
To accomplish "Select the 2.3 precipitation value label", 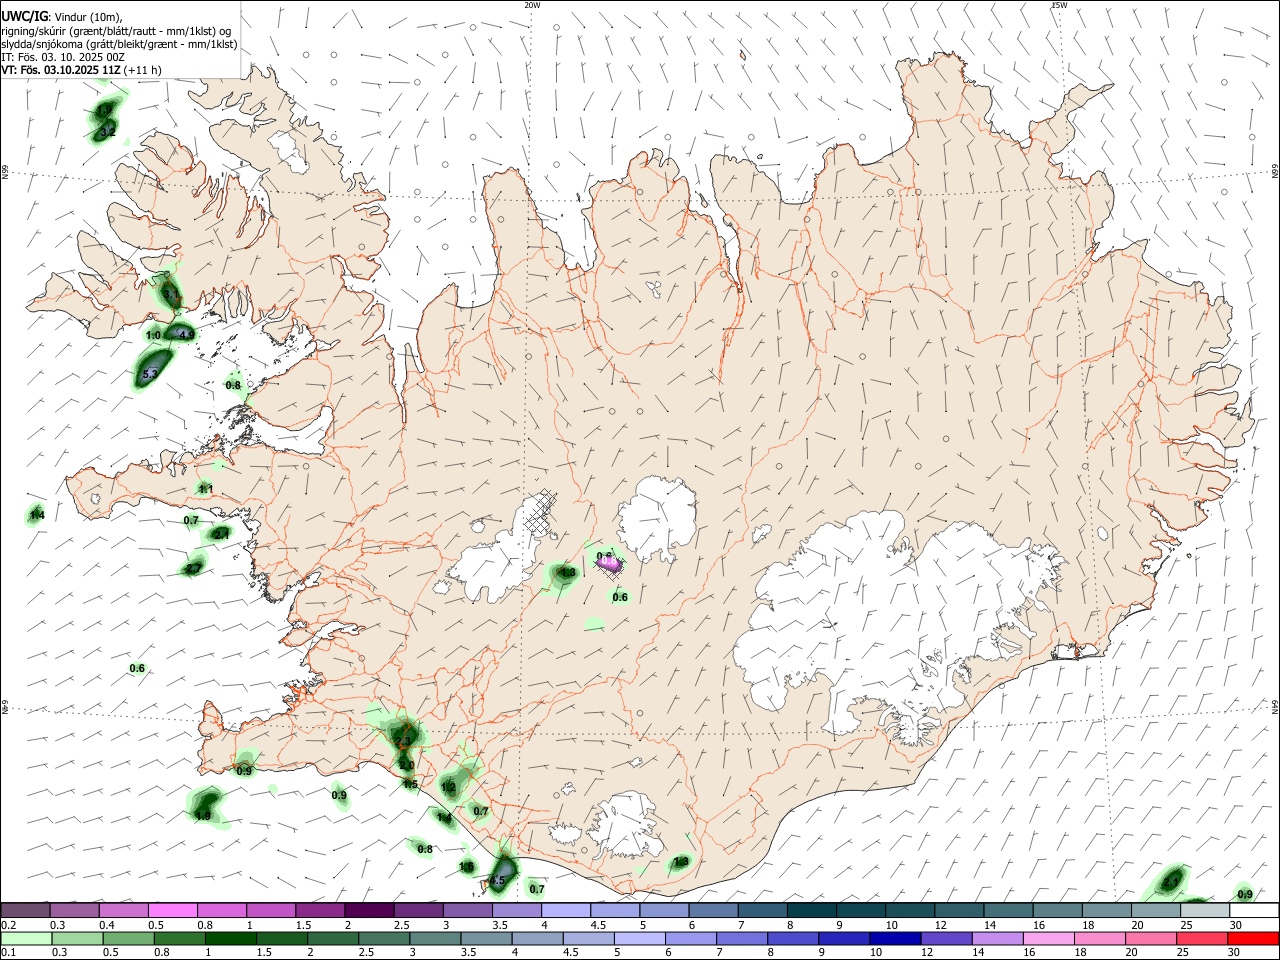I will click(x=403, y=741).
